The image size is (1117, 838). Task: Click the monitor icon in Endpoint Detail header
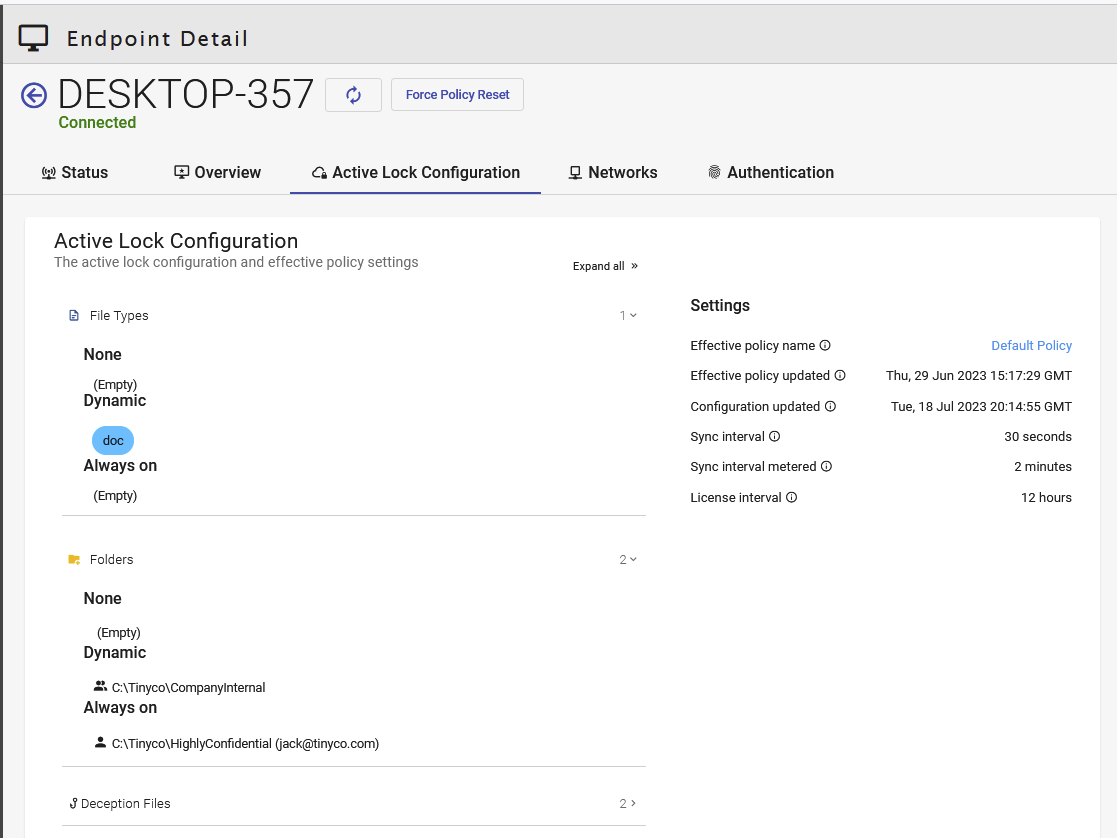point(34,38)
